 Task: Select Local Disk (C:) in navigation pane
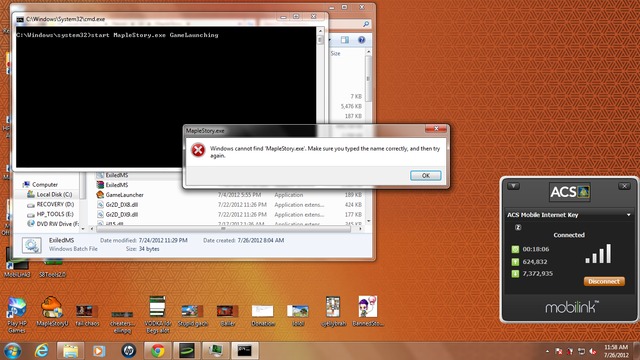point(49,194)
